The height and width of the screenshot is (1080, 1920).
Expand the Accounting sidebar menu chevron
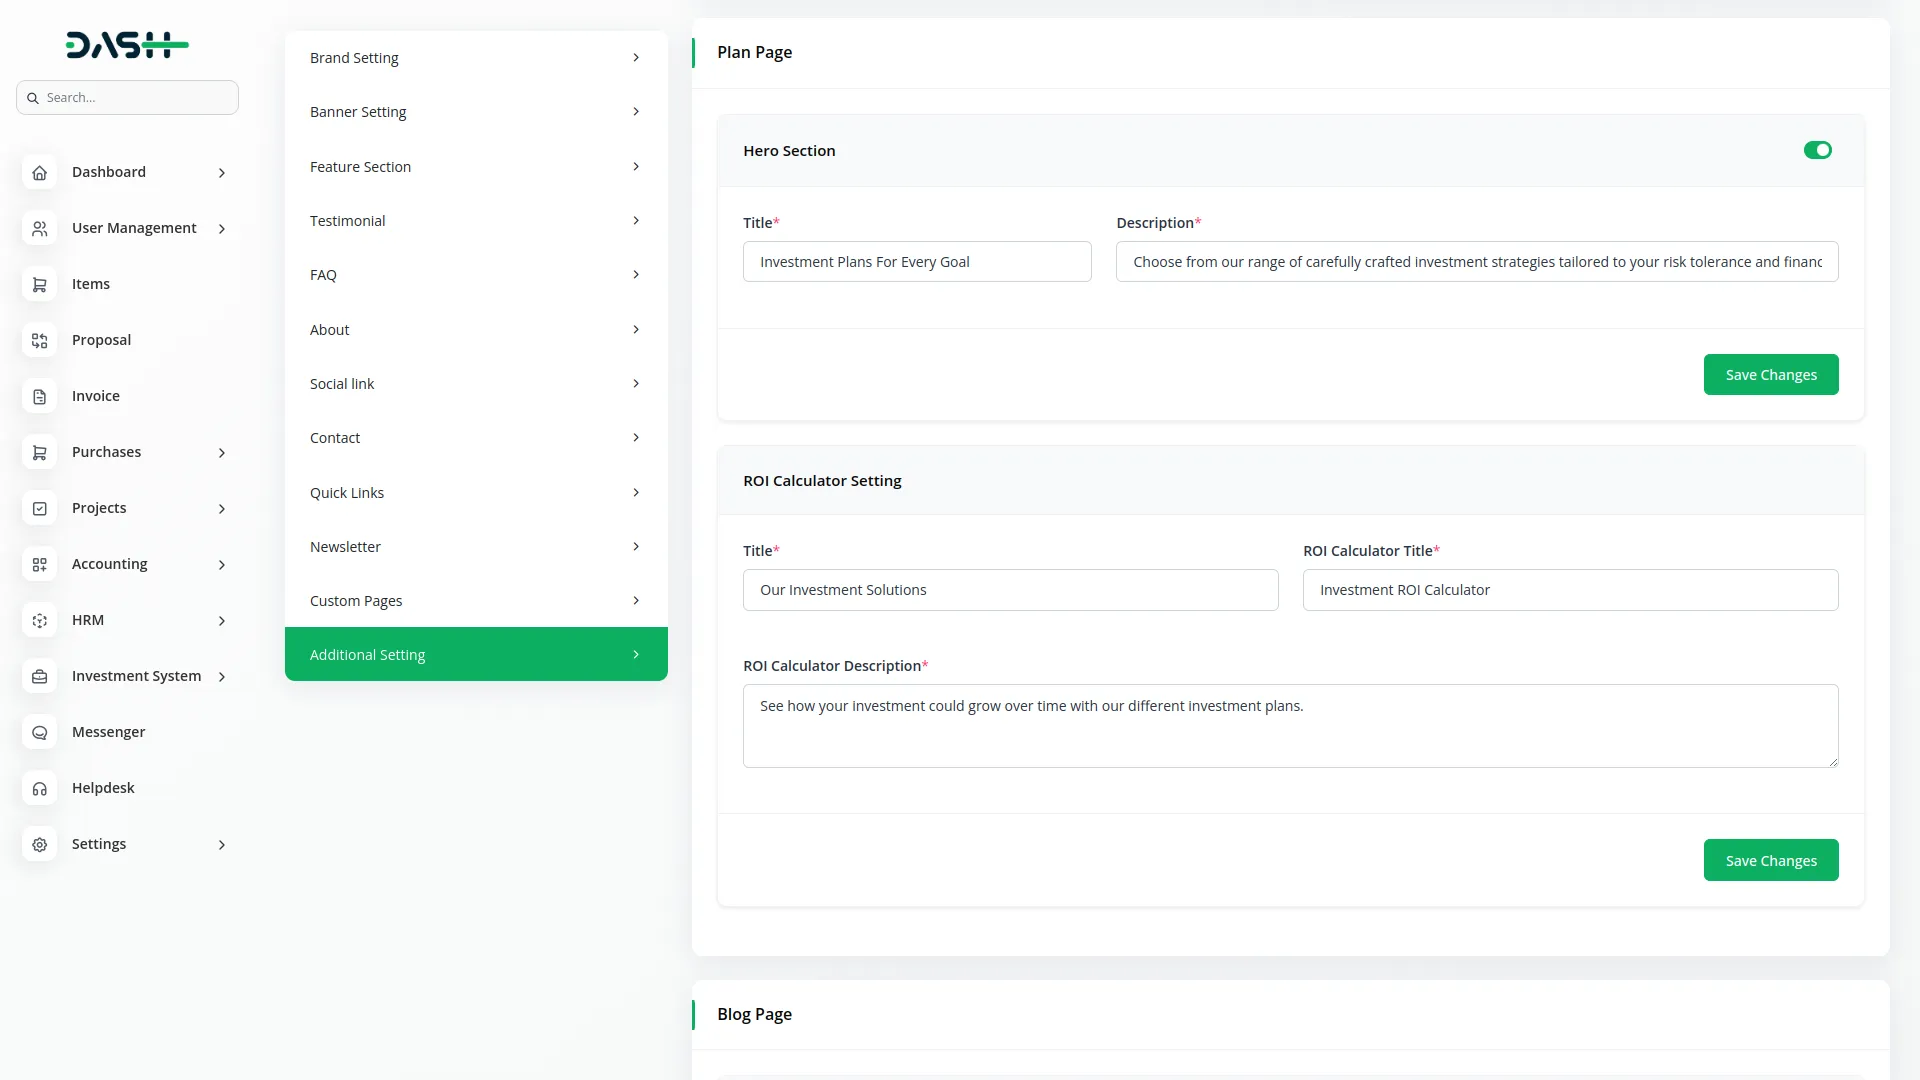tap(222, 565)
